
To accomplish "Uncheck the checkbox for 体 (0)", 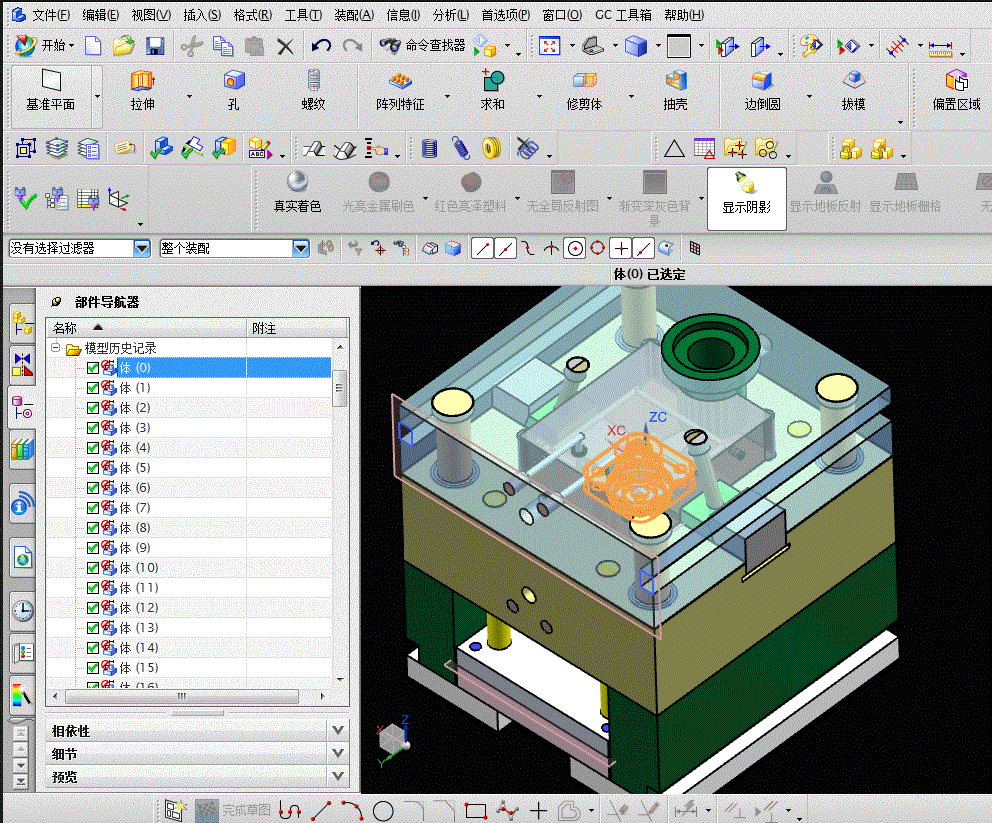I will tap(93, 368).
